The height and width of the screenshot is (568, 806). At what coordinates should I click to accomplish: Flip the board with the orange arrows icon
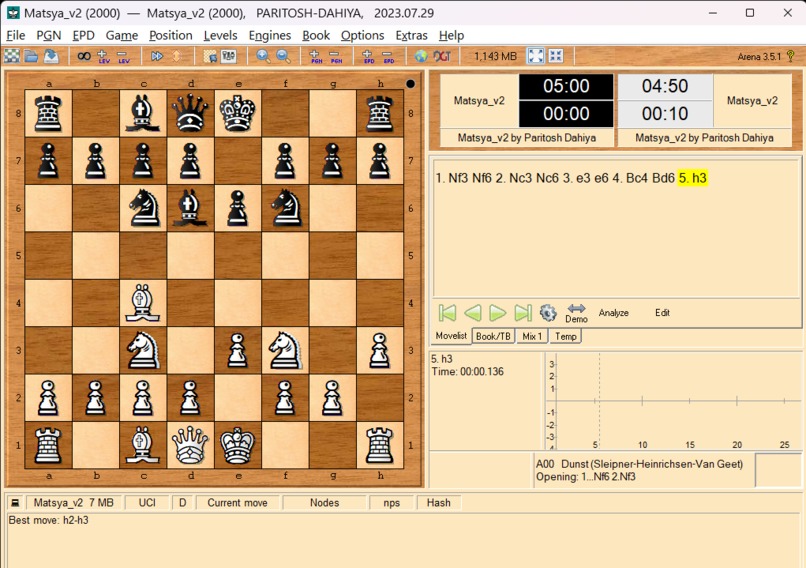tap(176, 56)
